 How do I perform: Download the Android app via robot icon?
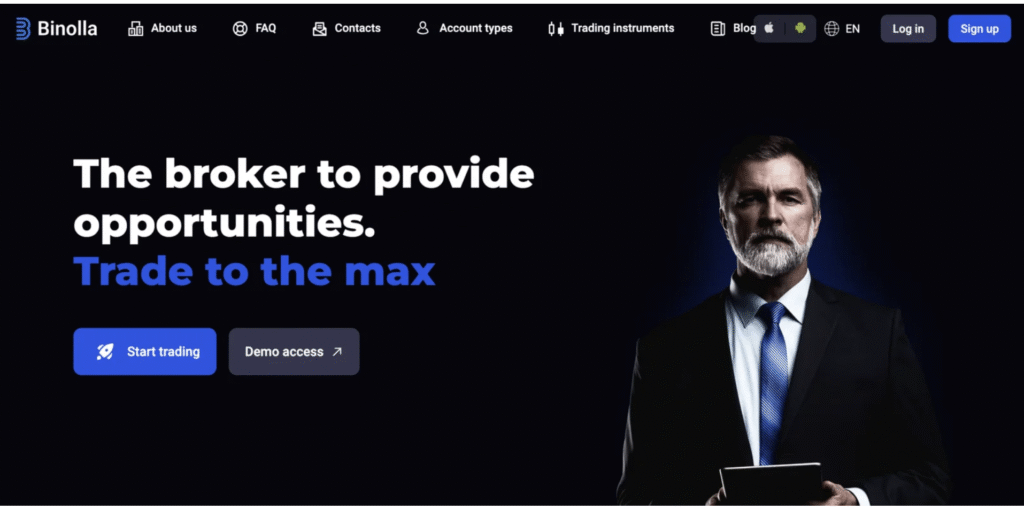click(x=800, y=28)
